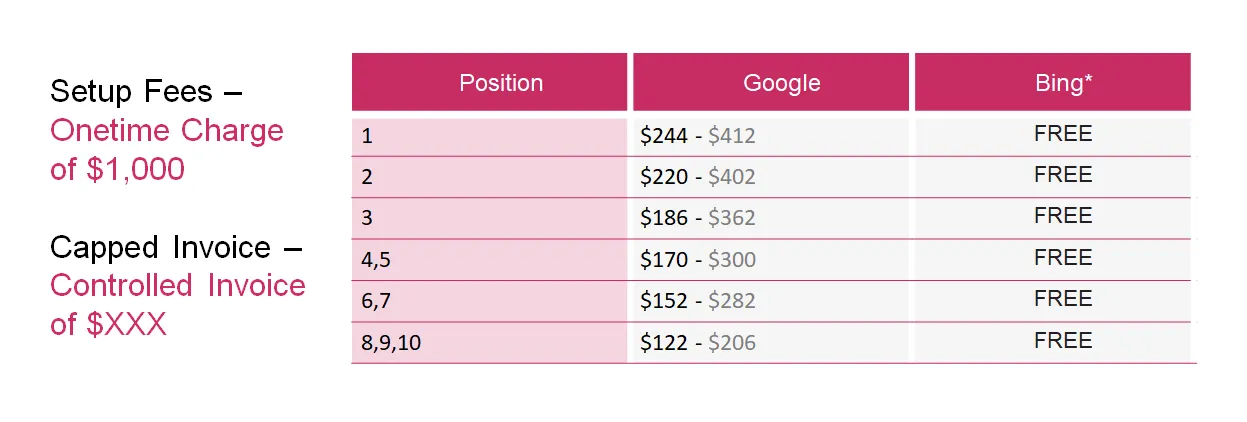This screenshot has height=422, width=1247.
Task: Click the Position column header
Action: pyautogui.click(x=490, y=82)
